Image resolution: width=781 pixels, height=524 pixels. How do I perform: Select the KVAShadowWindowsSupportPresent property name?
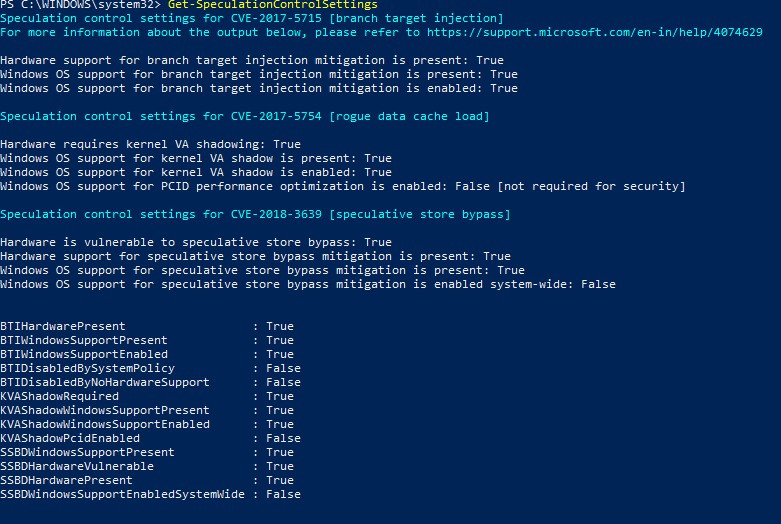point(105,410)
